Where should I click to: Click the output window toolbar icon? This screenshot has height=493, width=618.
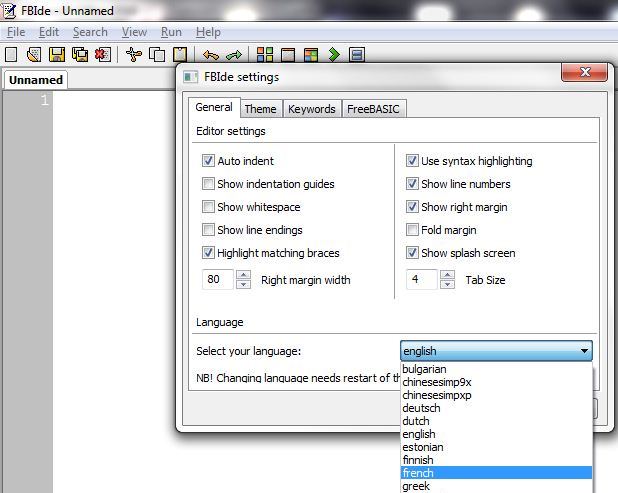(357, 54)
